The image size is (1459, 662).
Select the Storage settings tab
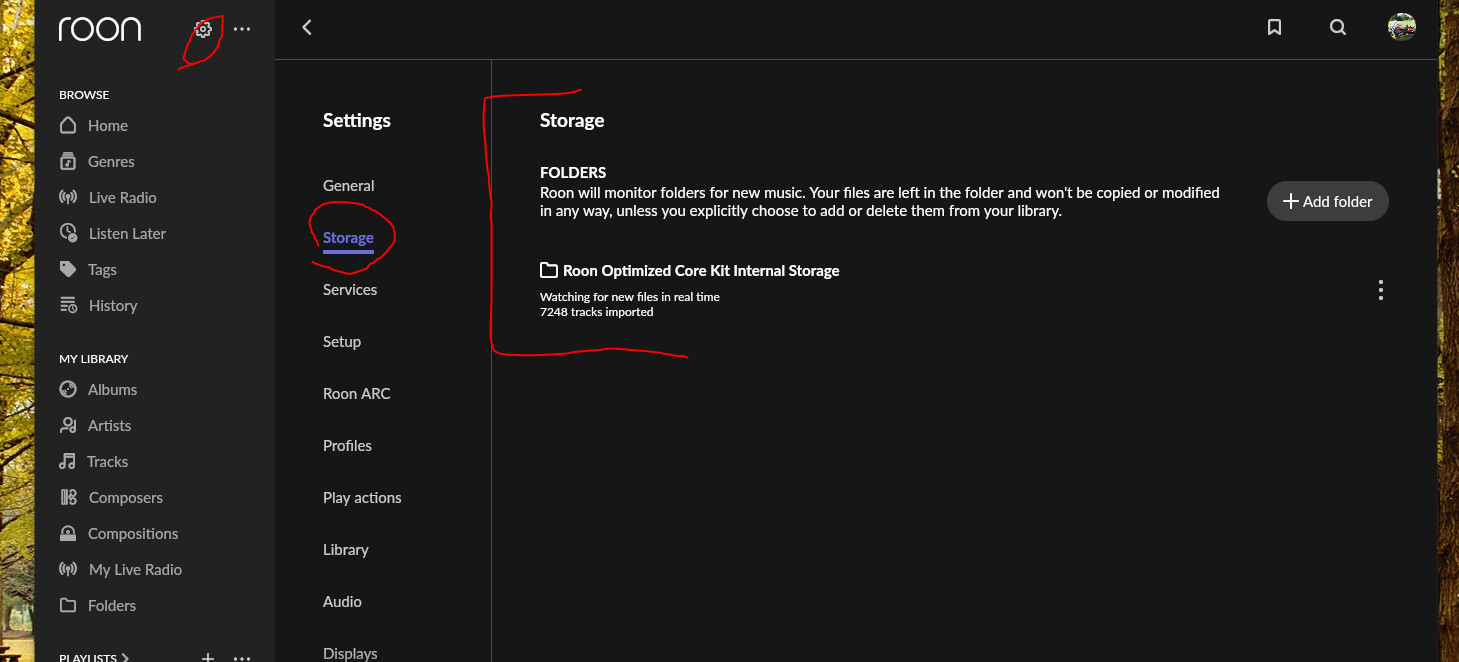[348, 238]
